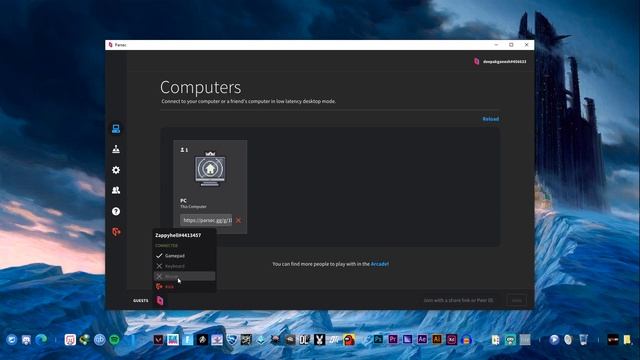Select the PC share link field
Viewport: 640px width, 360px height.
click(206, 220)
